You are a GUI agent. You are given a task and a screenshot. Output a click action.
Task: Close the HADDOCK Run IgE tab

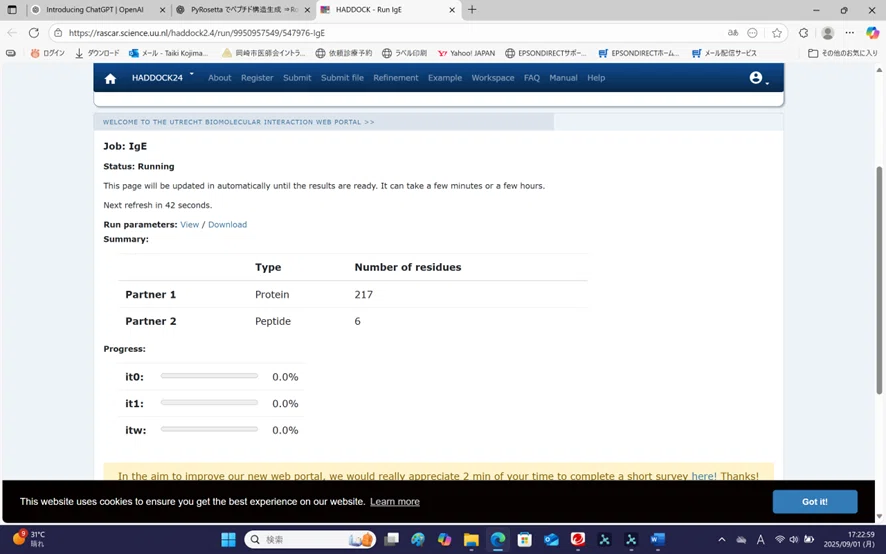tap(452, 10)
